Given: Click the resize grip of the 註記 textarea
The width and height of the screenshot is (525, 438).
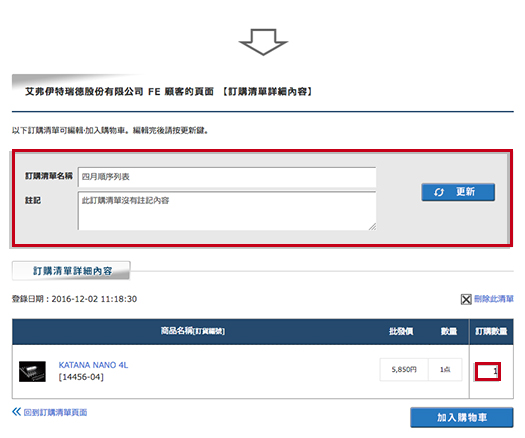Looking at the screenshot, I should (372, 227).
